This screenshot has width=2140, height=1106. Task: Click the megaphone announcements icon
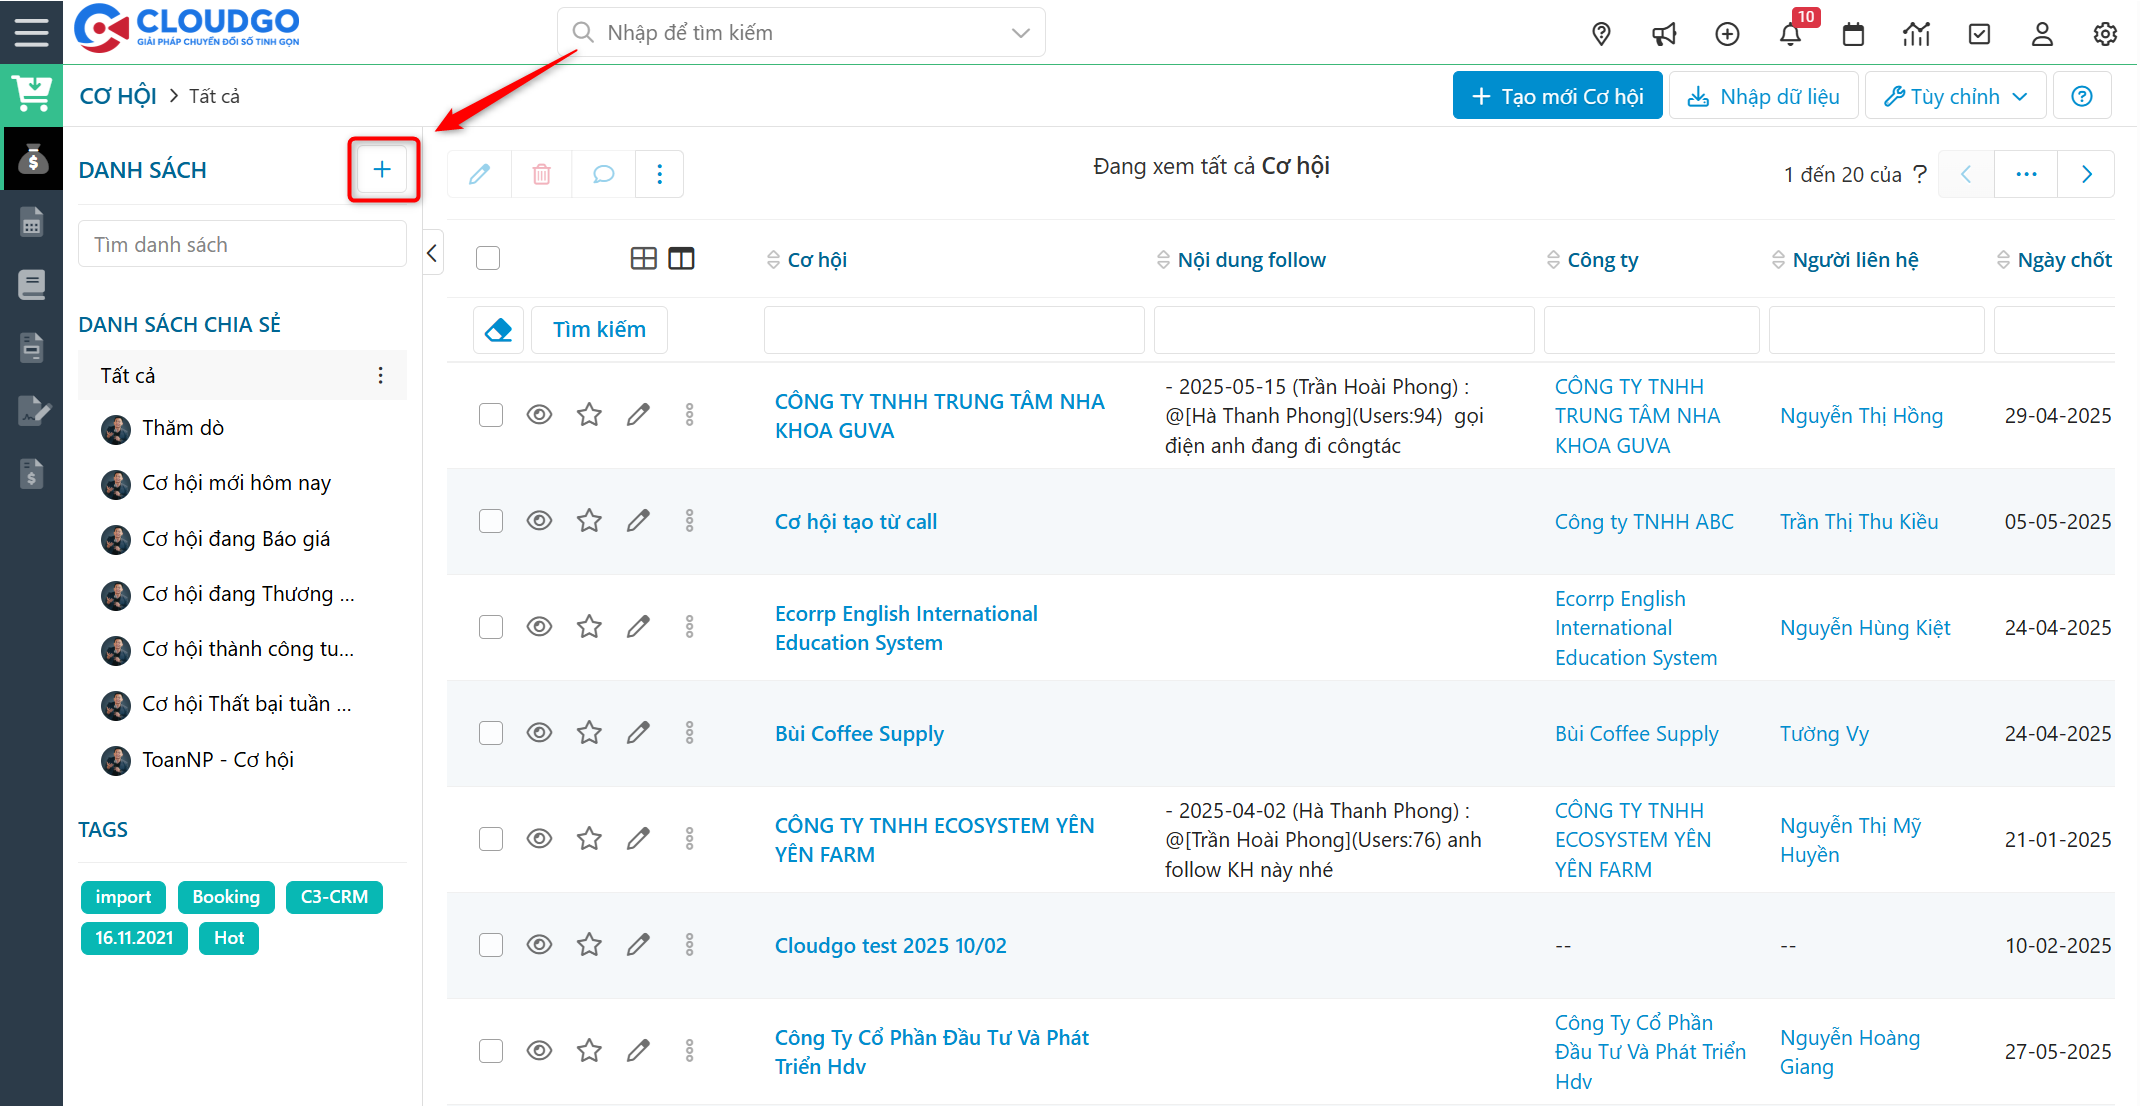(x=1664, y=34)
